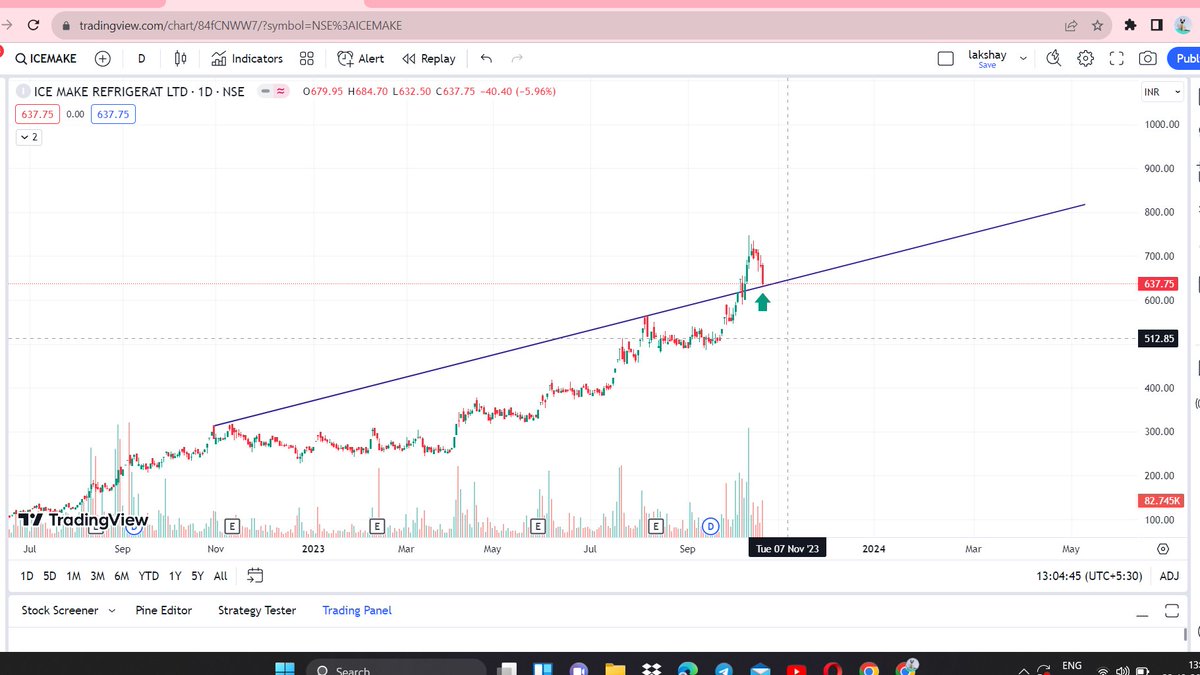The height and width of the screenshot is (675, 1200).
Task: Save the lakshay chart layout
Action: tap(987, 65)
